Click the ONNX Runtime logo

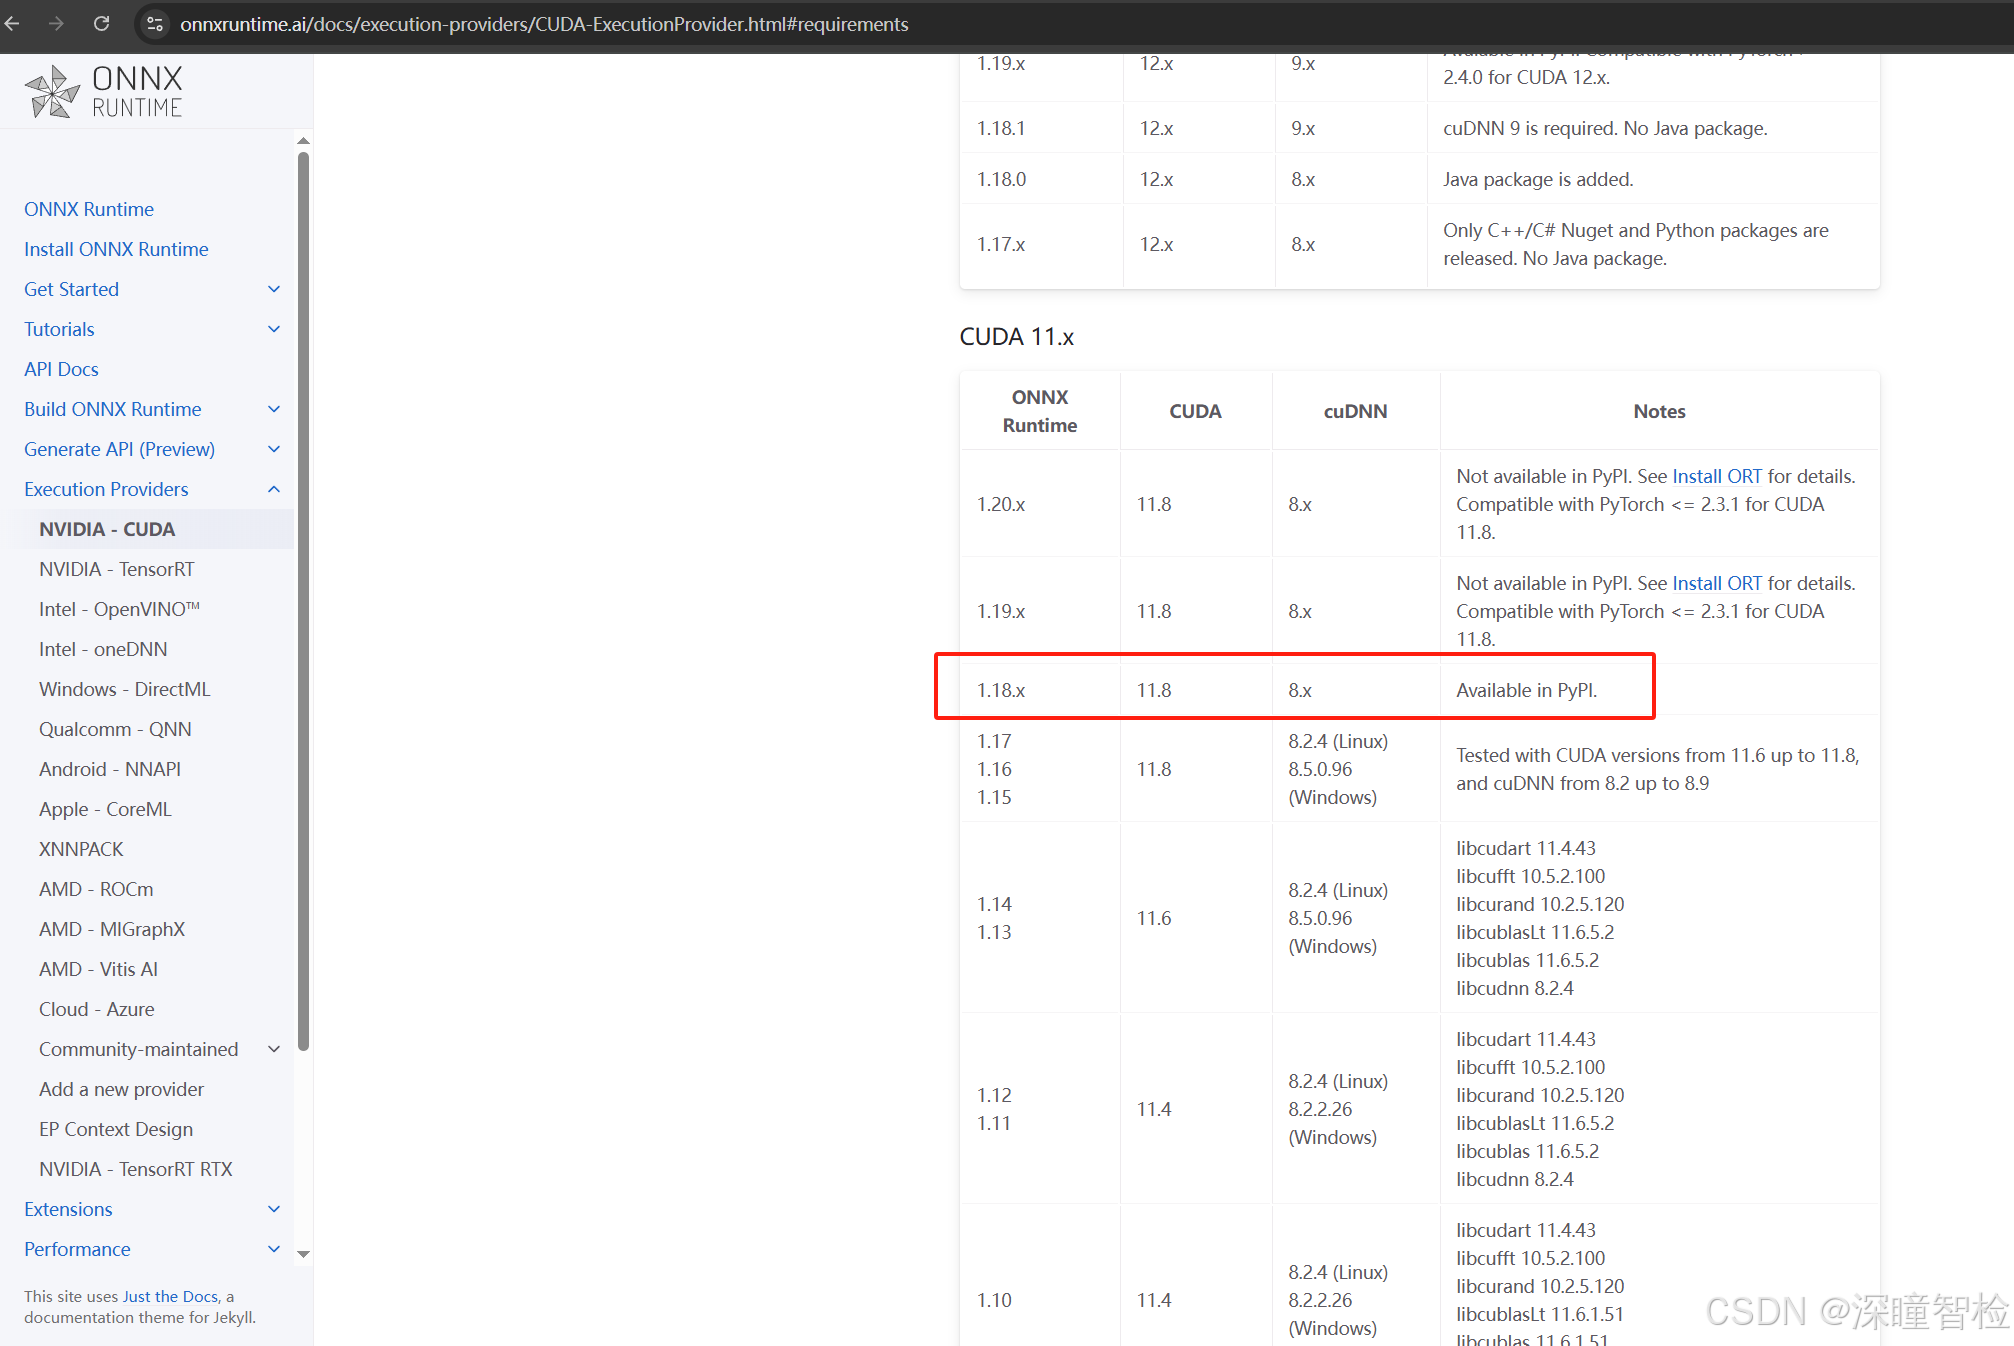(103, 92)
